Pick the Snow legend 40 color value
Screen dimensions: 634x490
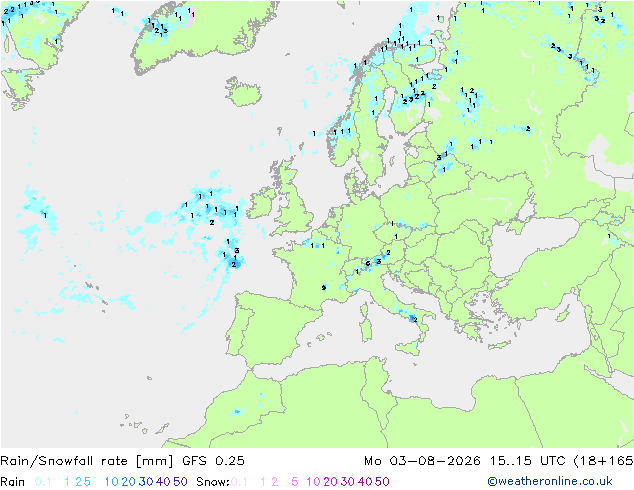(x=365, y=482)
